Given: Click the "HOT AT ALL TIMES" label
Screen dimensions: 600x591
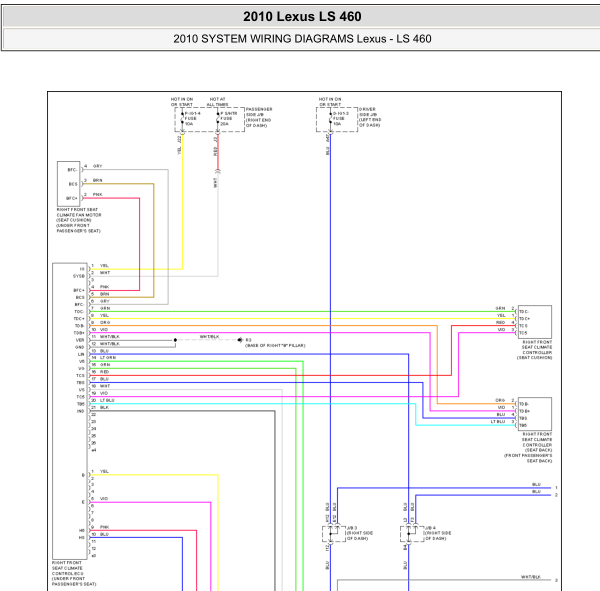Looking at the screenshot, I should (217, 102).
